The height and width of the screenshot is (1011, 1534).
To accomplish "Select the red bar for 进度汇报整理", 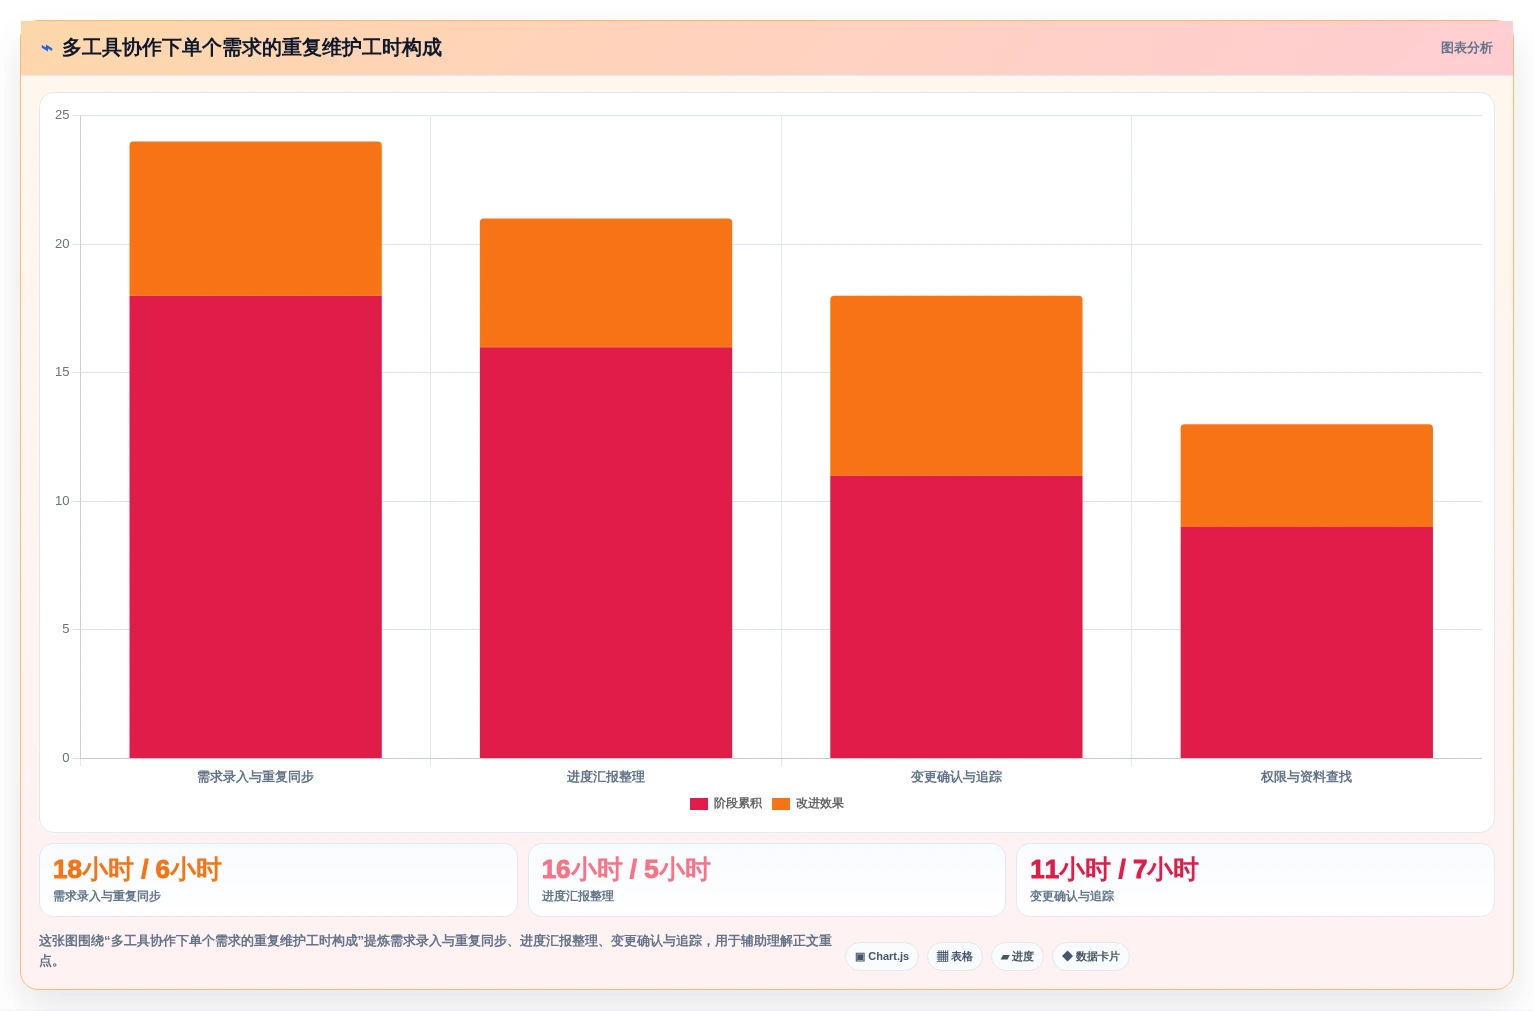I will coord(606,553).
